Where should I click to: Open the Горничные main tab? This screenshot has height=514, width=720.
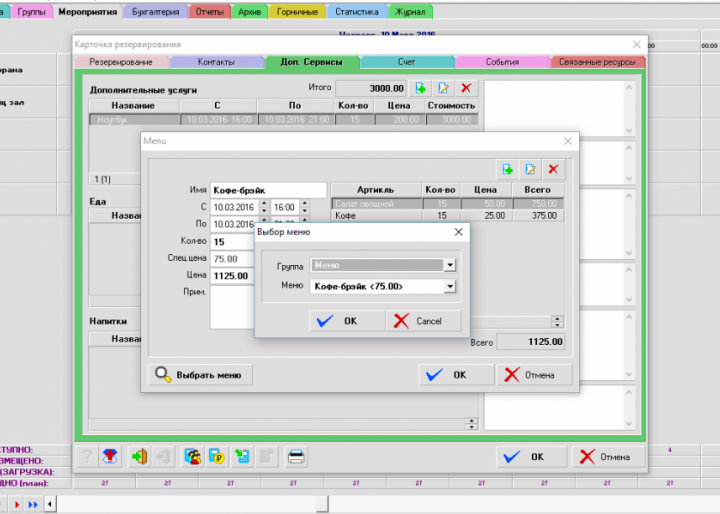[297, 12]
